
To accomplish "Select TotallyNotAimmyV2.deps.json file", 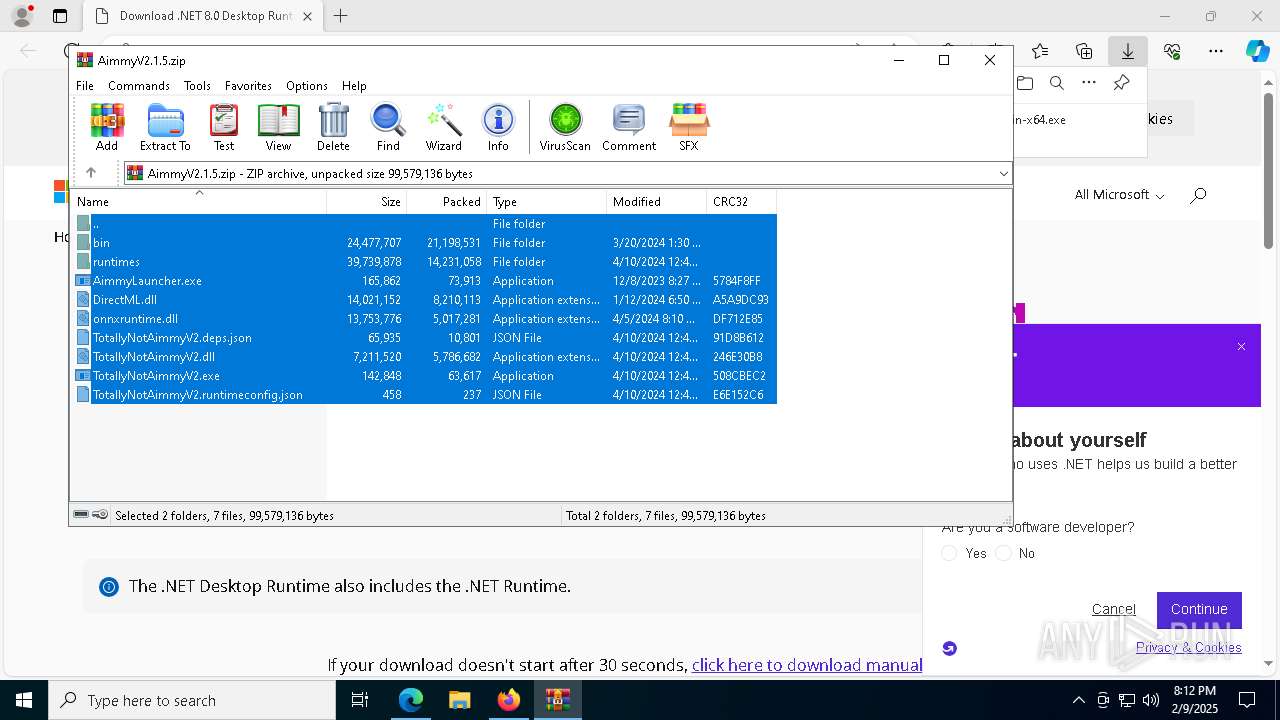I will click(424, 338).
